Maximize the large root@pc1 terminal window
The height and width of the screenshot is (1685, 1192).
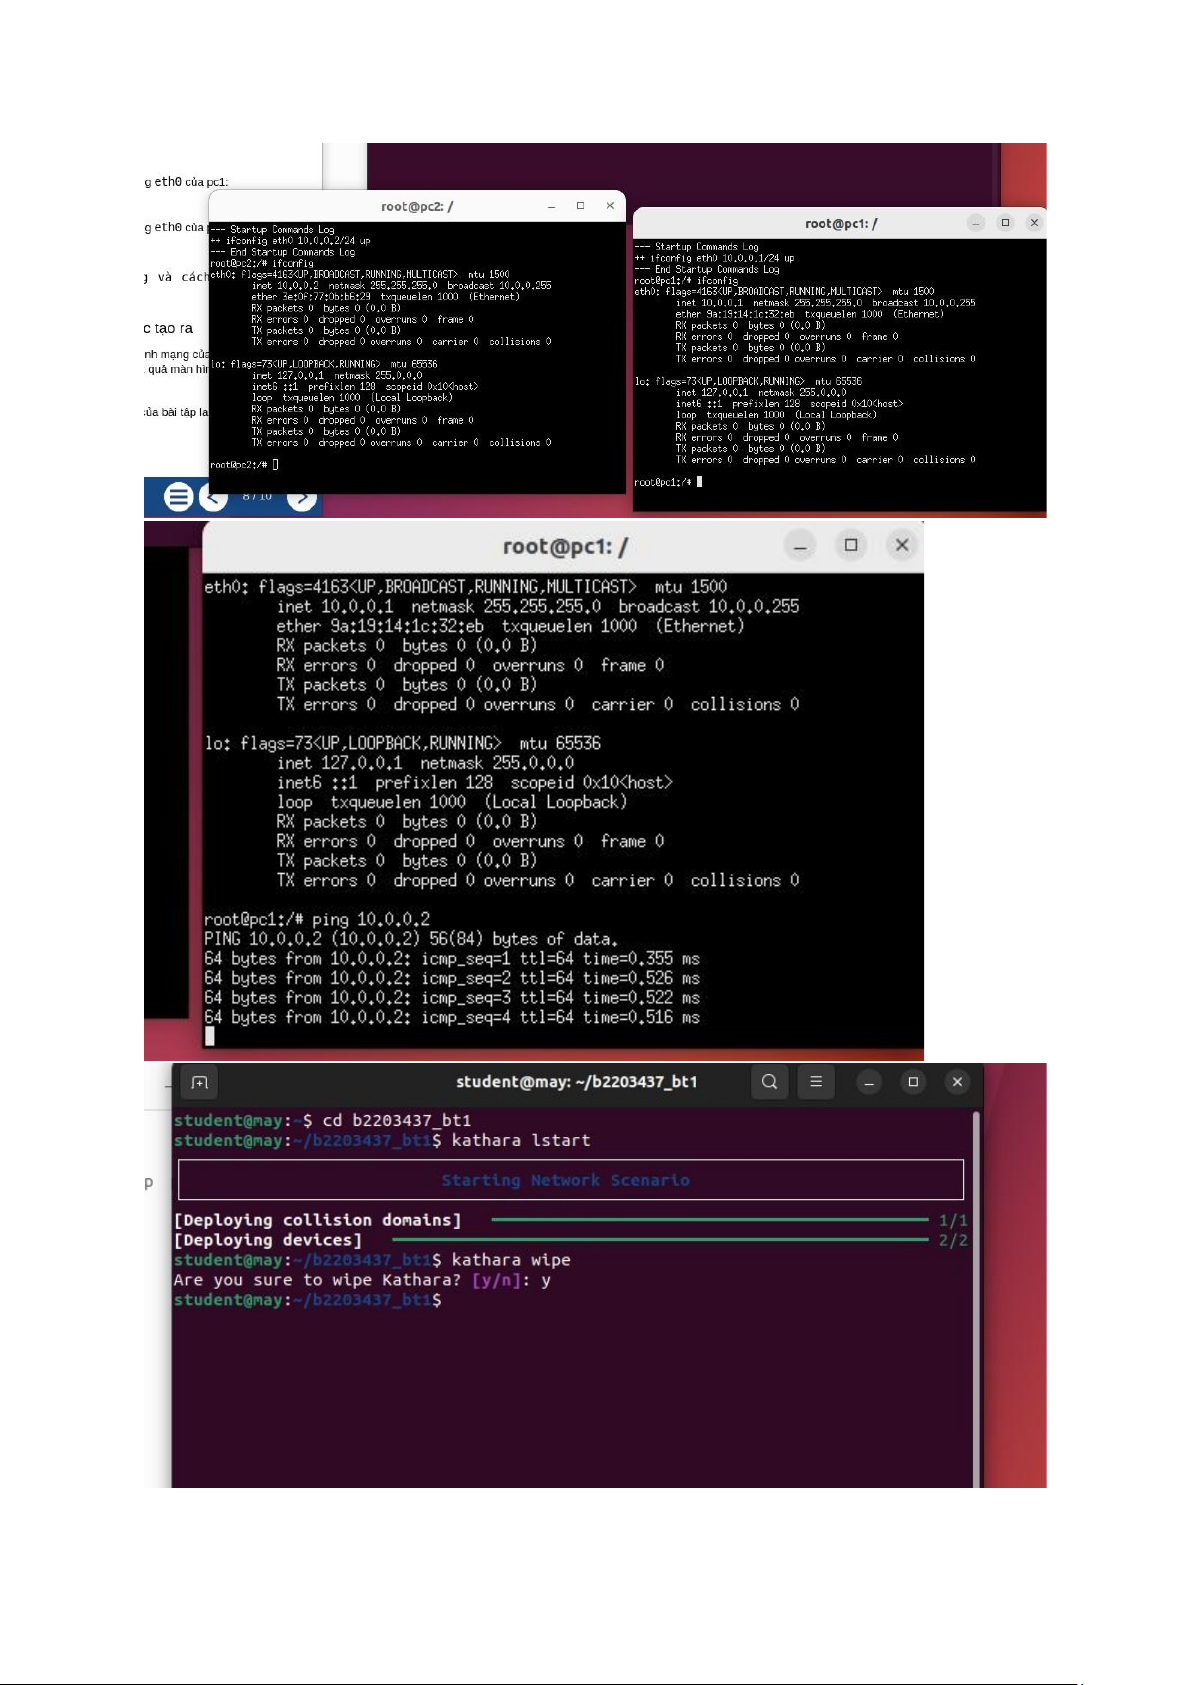coord(851,545)
